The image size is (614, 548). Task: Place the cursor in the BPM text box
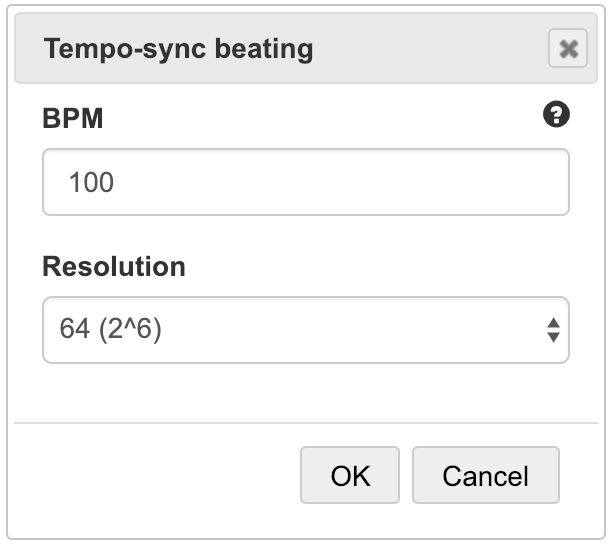coord(305,183)
